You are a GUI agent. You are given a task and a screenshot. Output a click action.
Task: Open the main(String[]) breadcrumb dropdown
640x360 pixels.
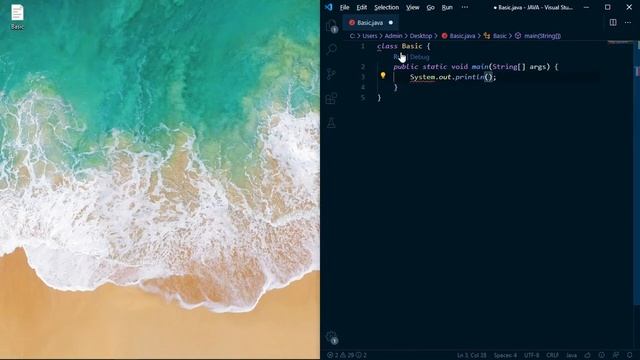[538, 36]
